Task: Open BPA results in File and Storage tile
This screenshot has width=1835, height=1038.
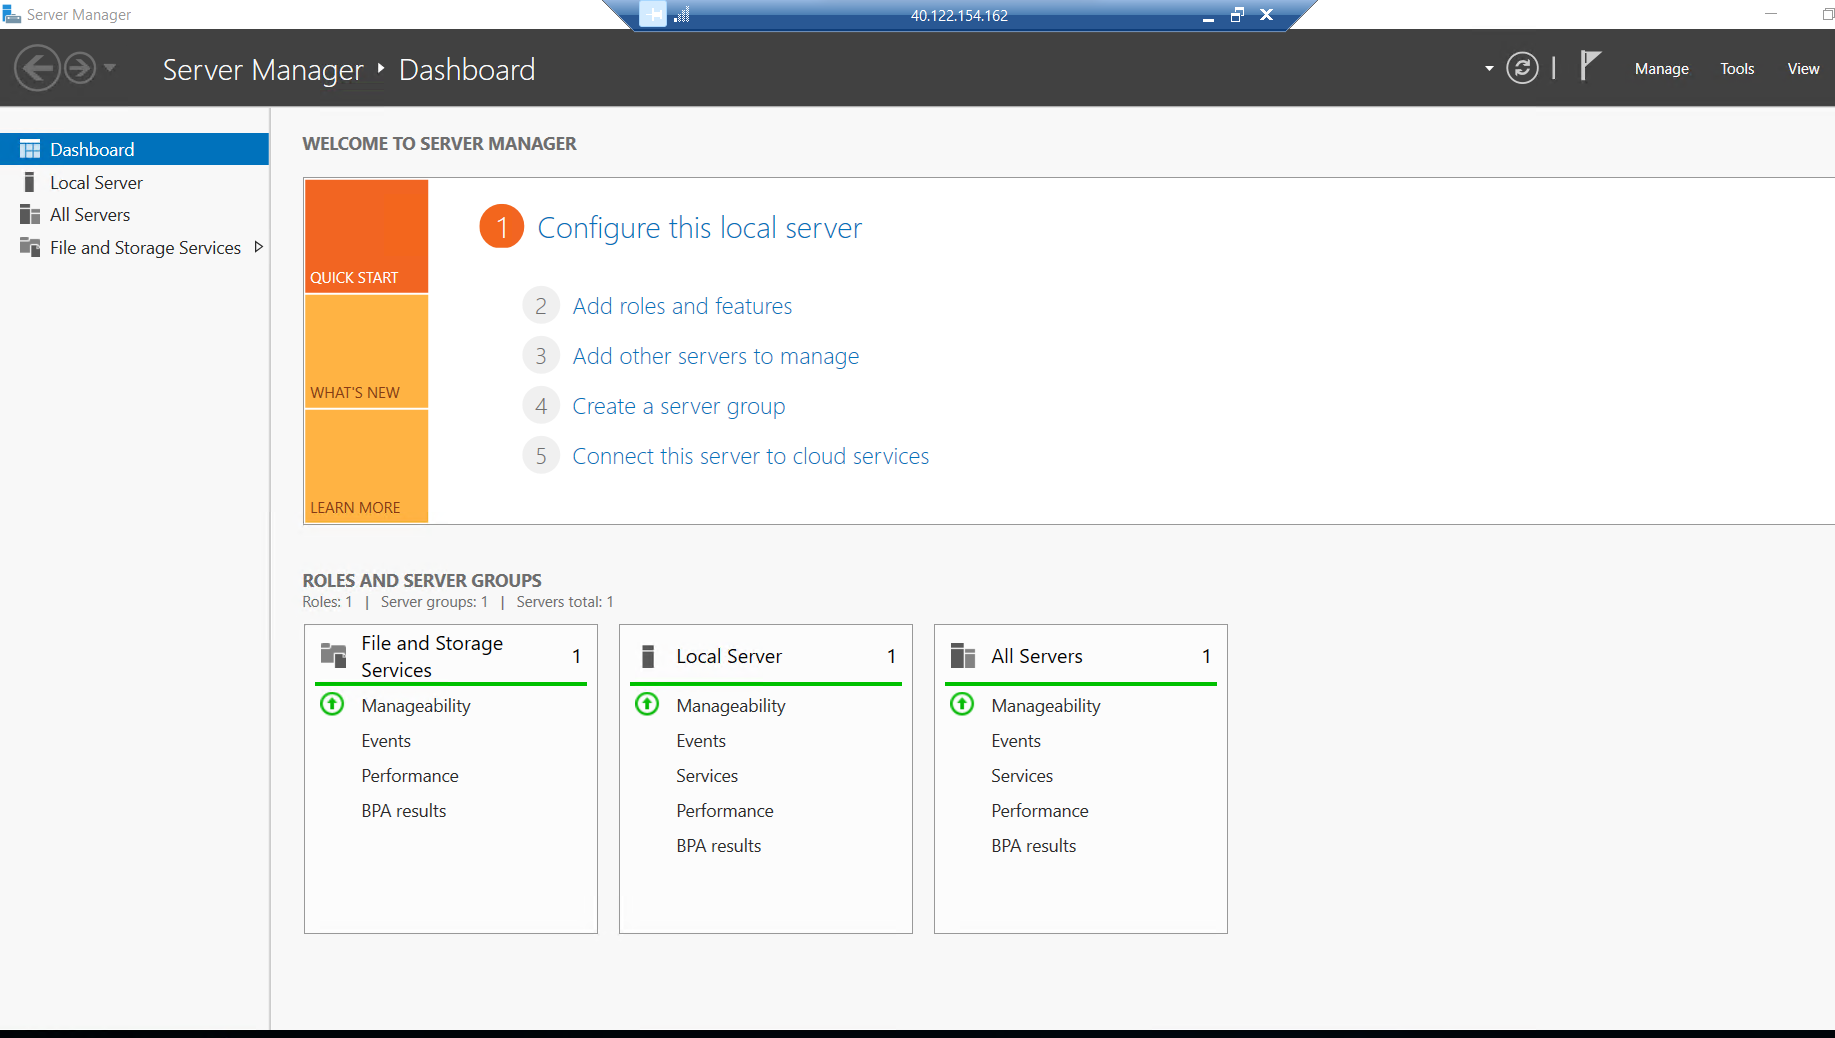Action: coord(404,811)
